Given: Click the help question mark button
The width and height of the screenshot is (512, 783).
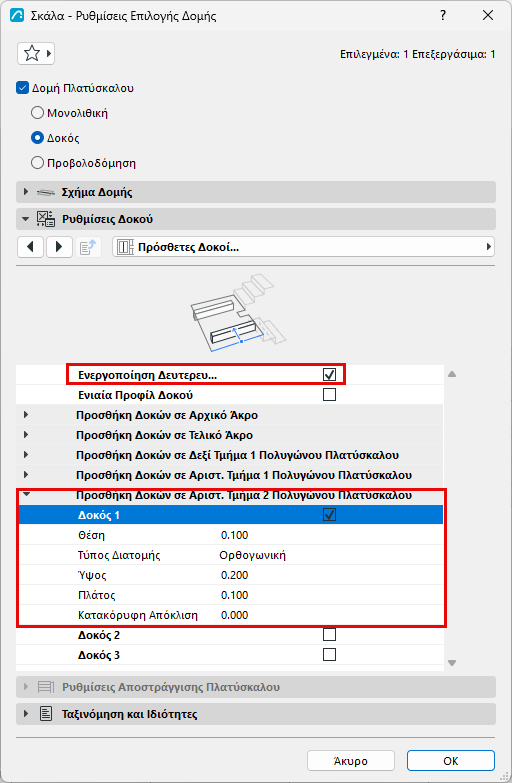Looking at the screenshot, I should (x=443, y=15).
